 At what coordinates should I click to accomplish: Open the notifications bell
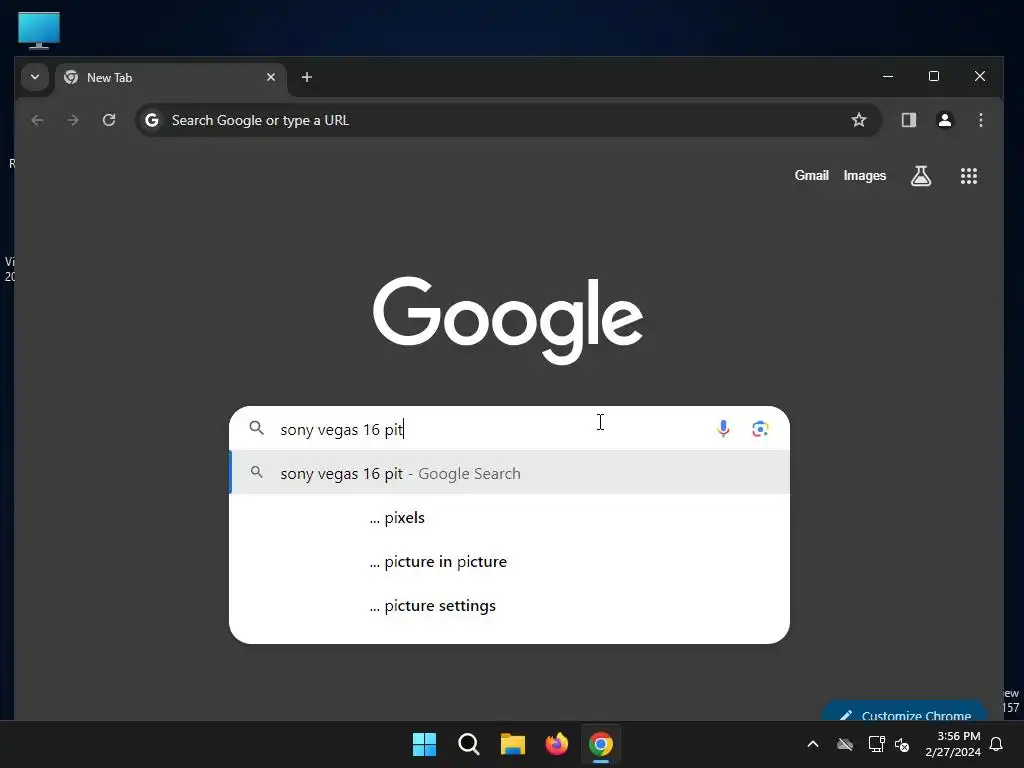pyautogui.click(x=996, y=744)
